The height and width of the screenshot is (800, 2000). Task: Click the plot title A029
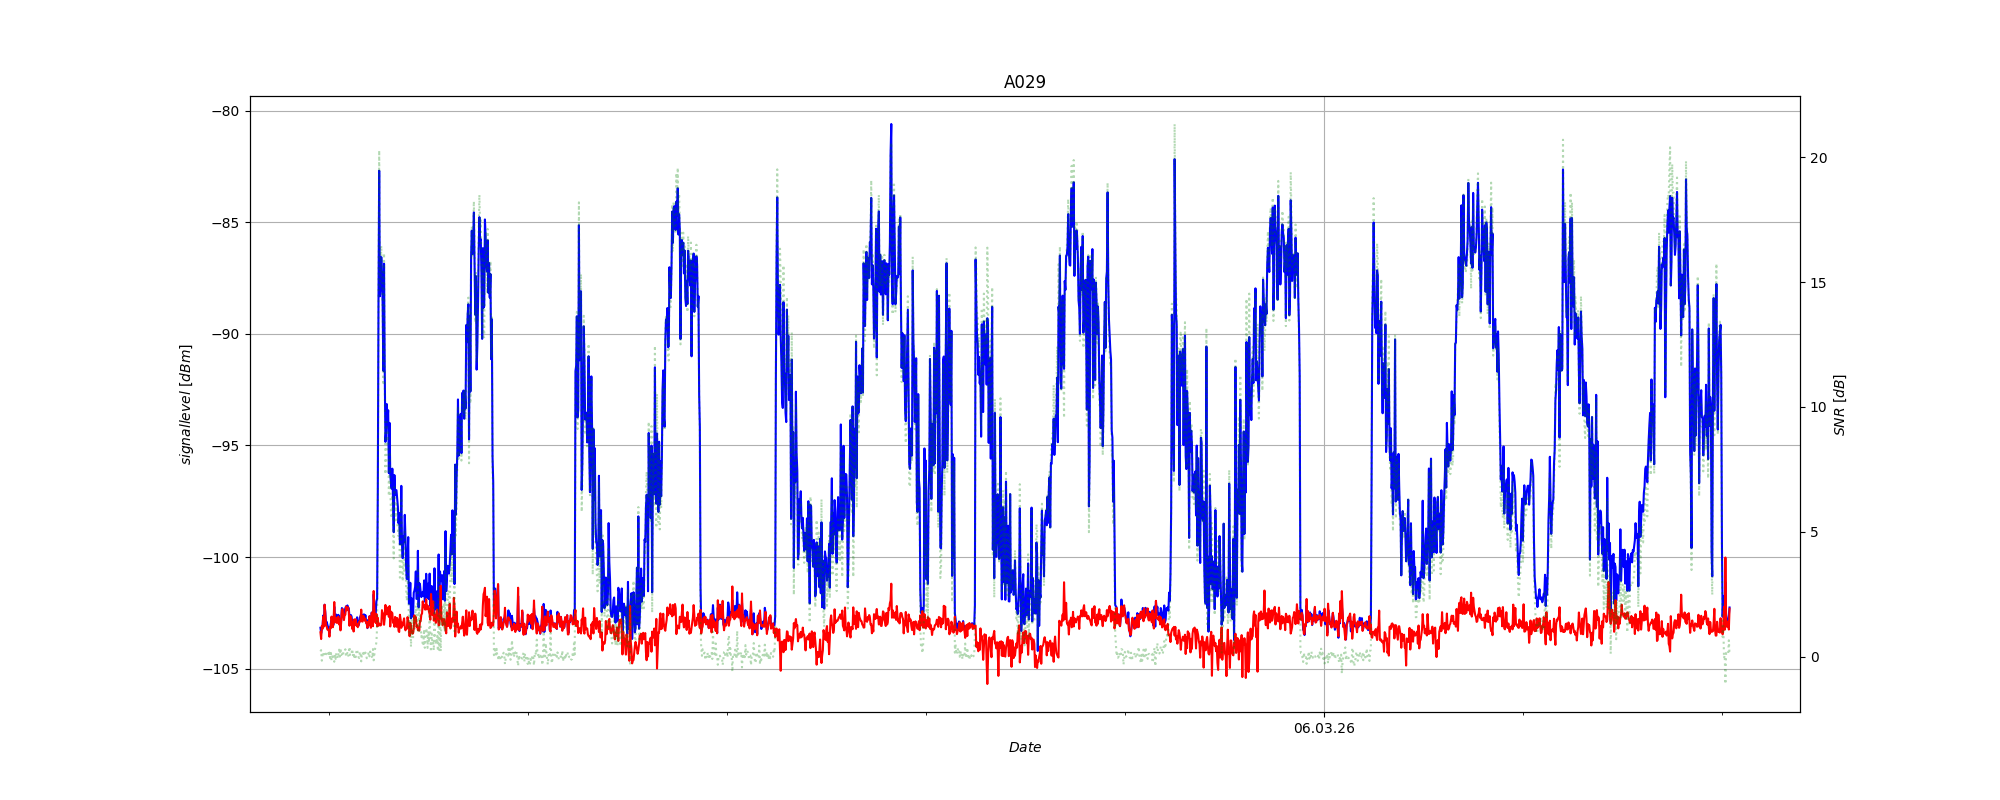point(1024,82)
